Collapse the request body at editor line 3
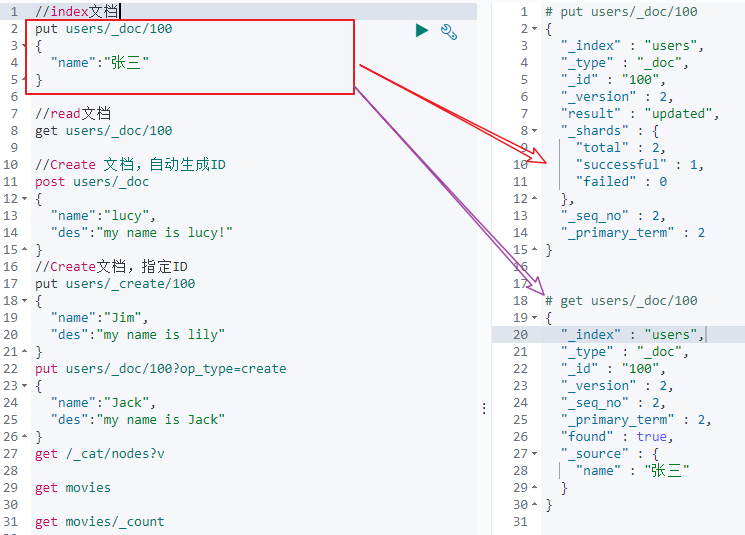 [24, 46]
